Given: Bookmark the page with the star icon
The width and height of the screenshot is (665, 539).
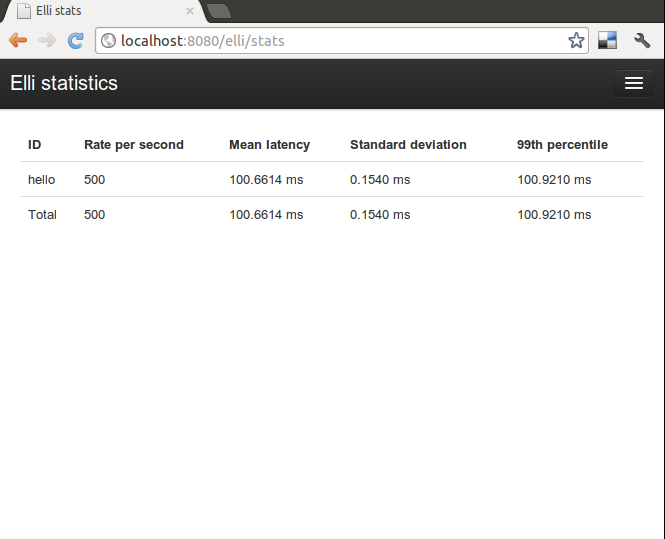Looking at the screenshot, I should pos(576,41).
